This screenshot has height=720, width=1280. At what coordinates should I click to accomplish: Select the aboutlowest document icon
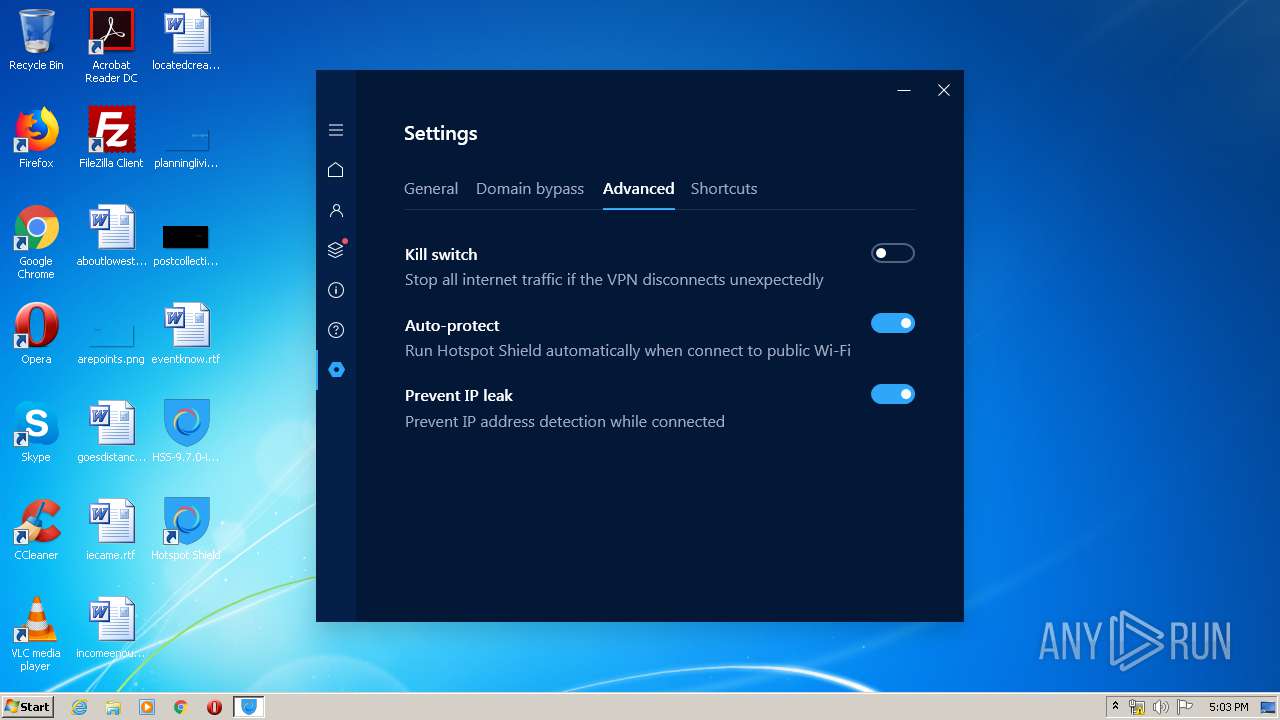pyautogui.click(x=111, y=236)
